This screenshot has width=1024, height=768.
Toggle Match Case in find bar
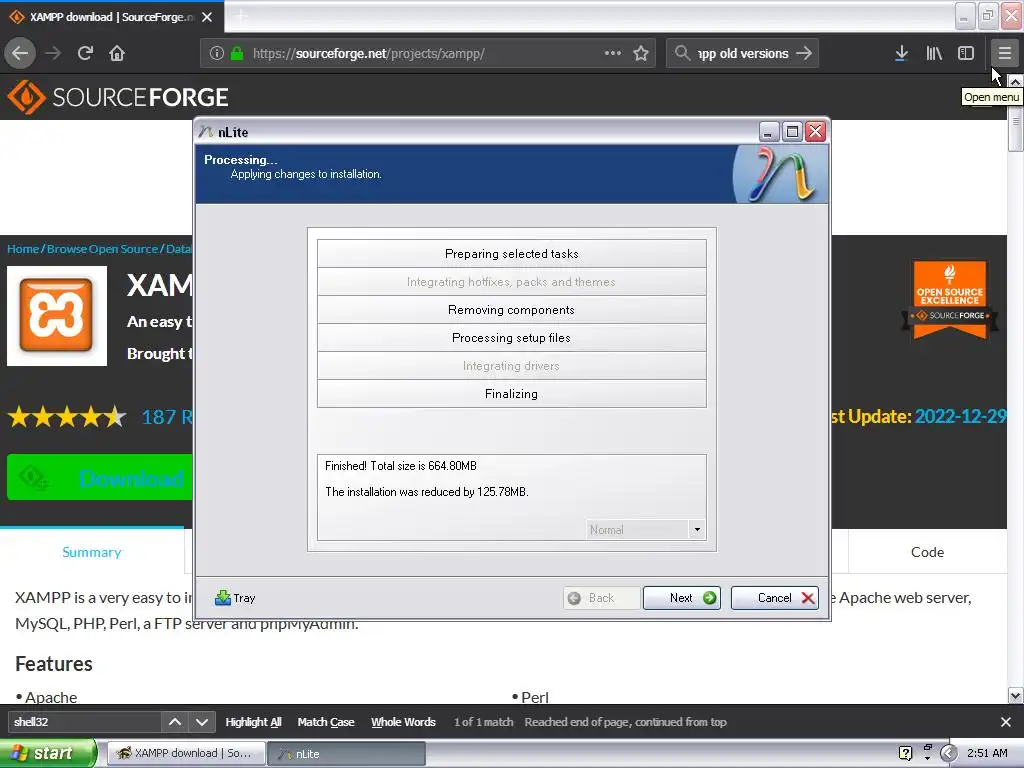[x=326, y=722]
